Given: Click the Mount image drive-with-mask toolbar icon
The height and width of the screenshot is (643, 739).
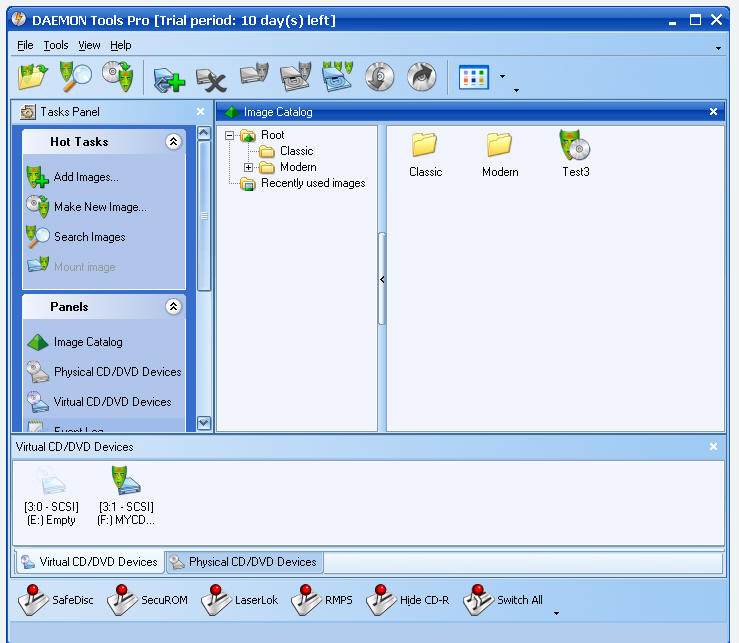Looking at the screenshot, I should (x=254, y=74).
